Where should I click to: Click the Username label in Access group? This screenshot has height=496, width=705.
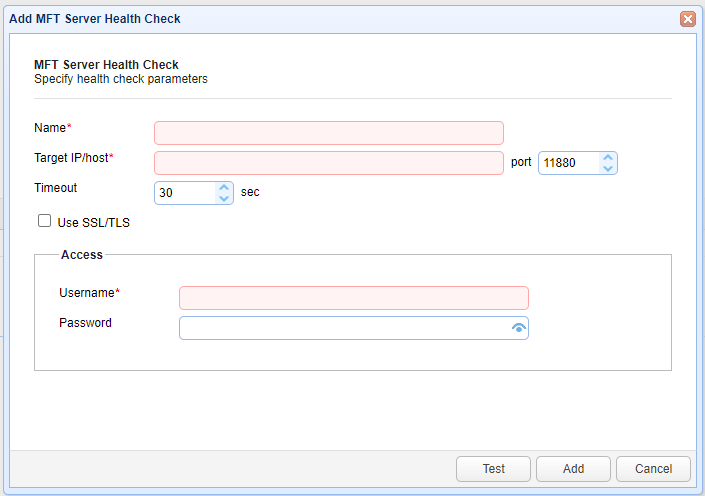tap(89, 293)
